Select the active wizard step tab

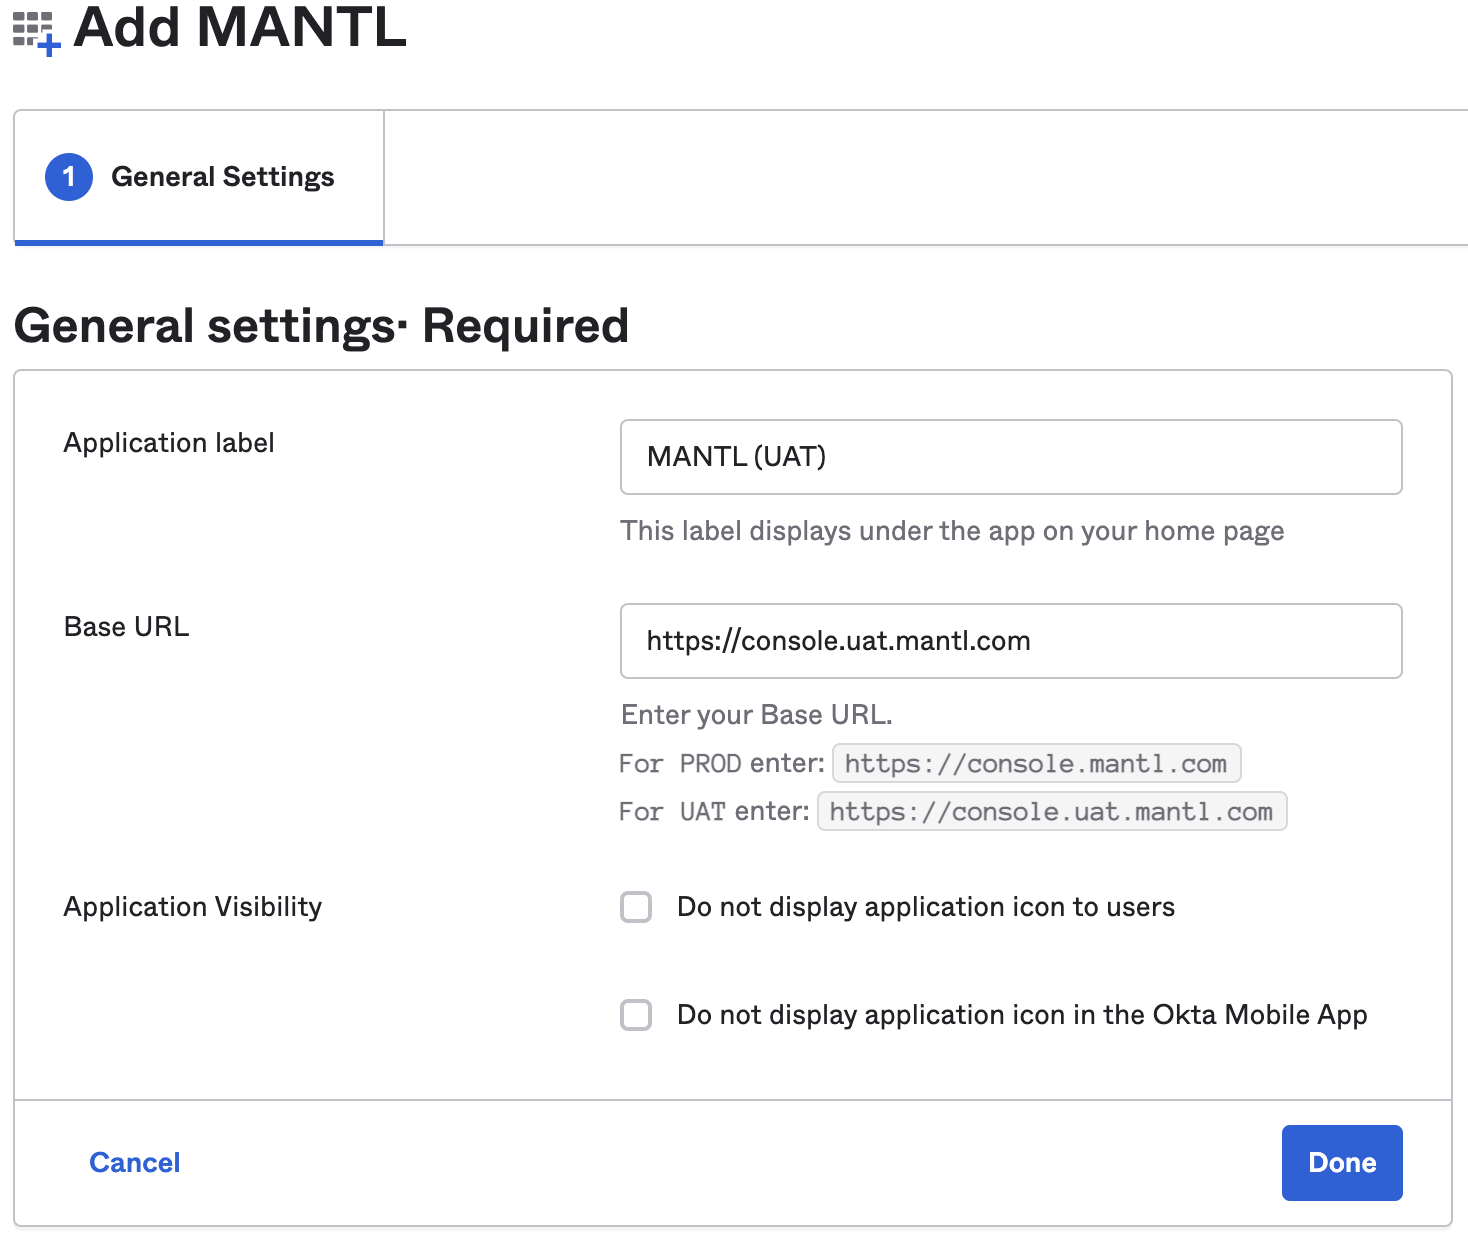click(198, 176)
